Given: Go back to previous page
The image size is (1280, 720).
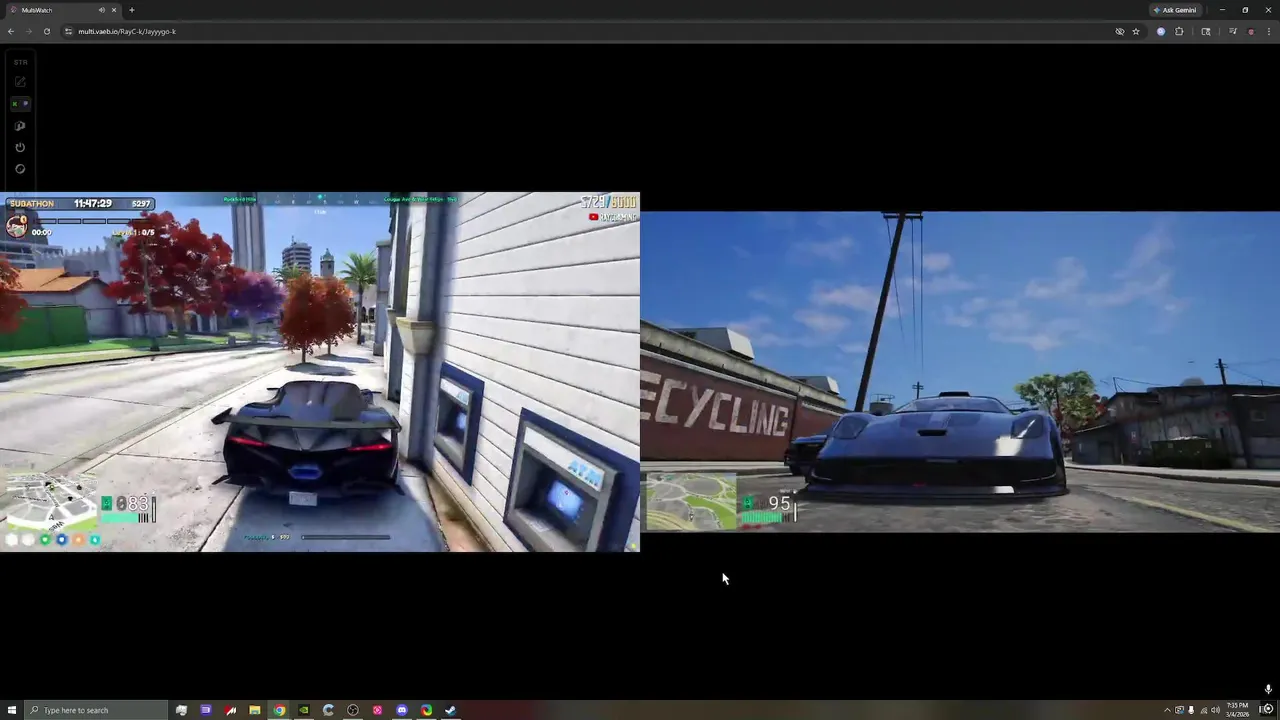Looking at the screenshot, I should coord(11,31).
